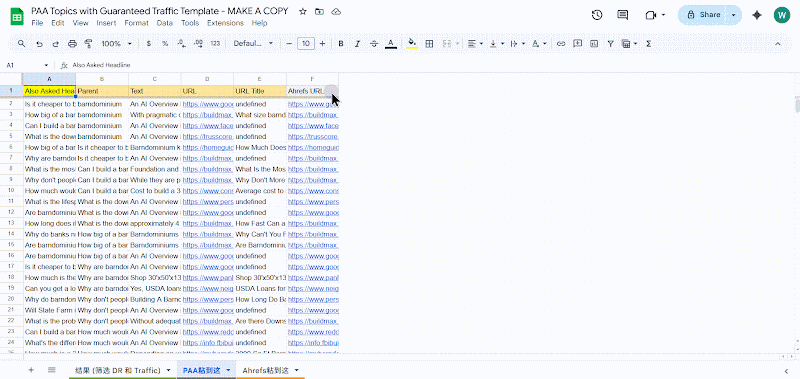The height and width of the screenshot is (379, 800).
Task: Open the zoom 100% dropdown
Action: pyautogui.click(x=116, y=44)
